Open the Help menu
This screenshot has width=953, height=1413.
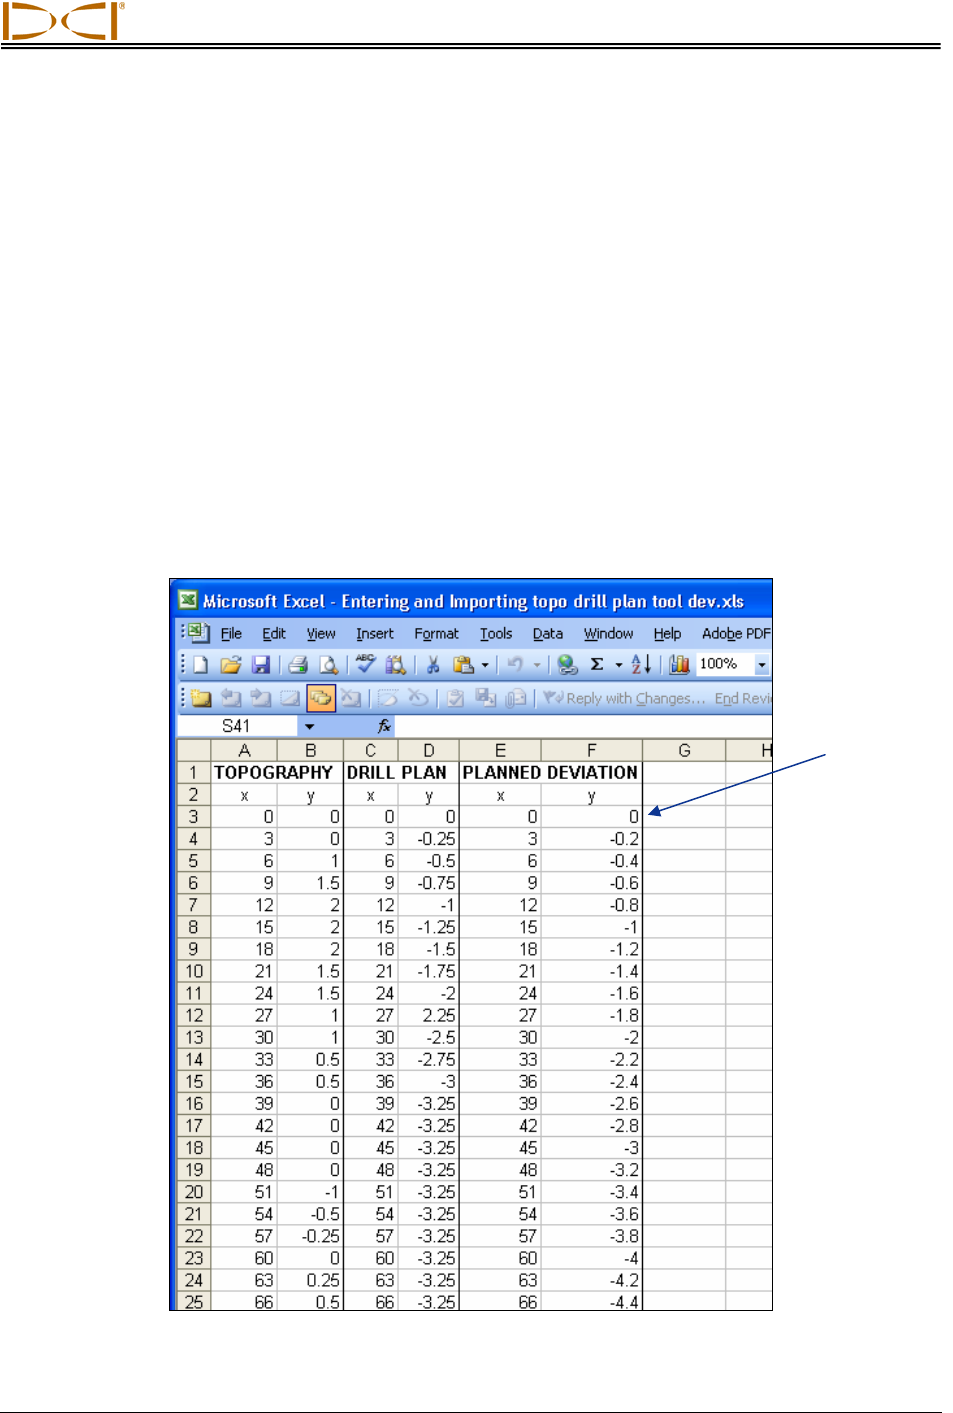coord(667,634)
